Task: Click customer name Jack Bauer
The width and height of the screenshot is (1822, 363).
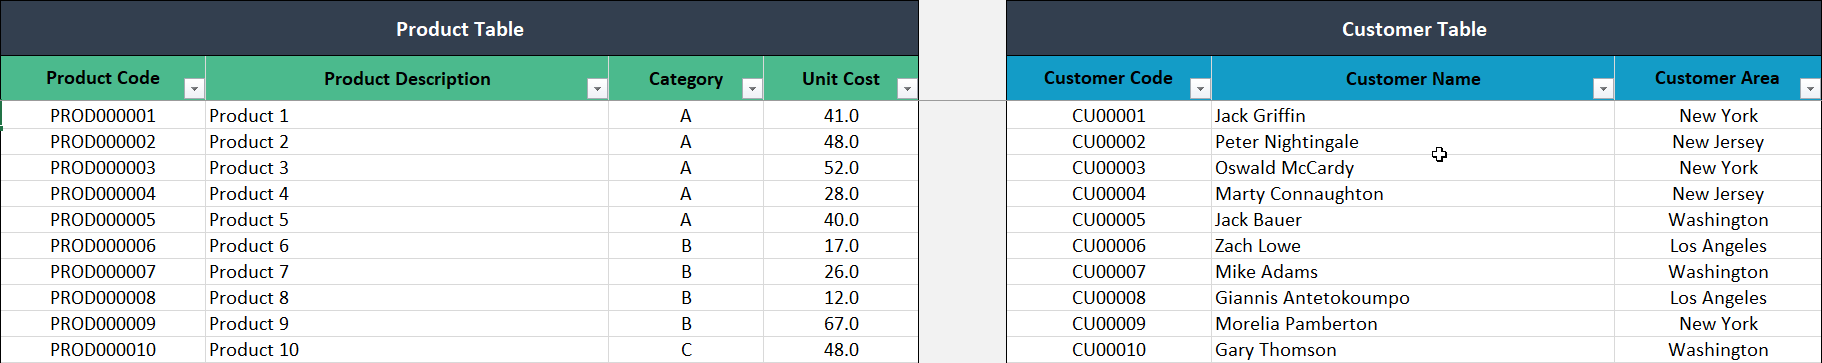Action: pyautogui.click(x=1413, y=219)
